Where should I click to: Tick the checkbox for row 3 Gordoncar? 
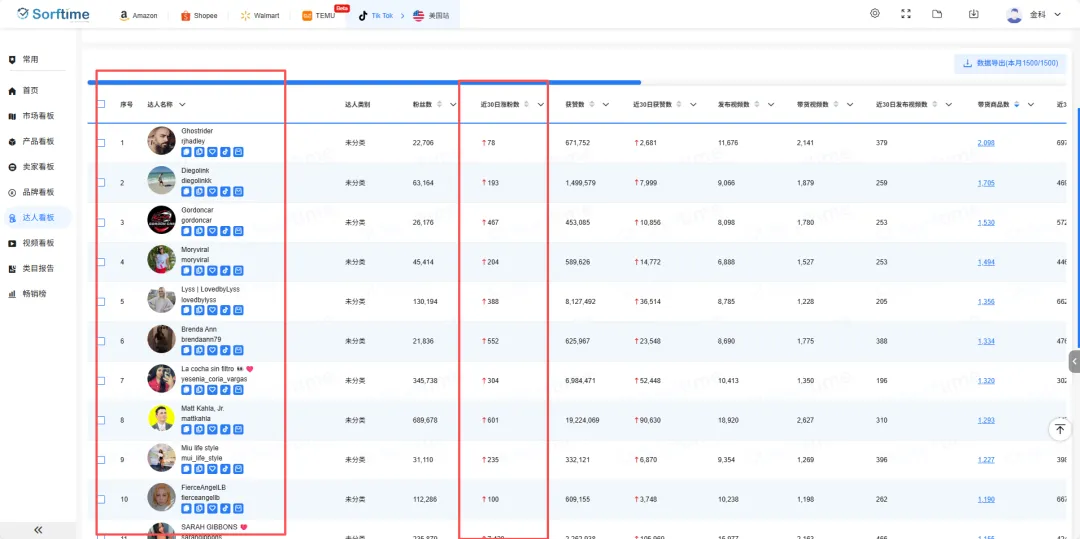click(x=101, y=222)
